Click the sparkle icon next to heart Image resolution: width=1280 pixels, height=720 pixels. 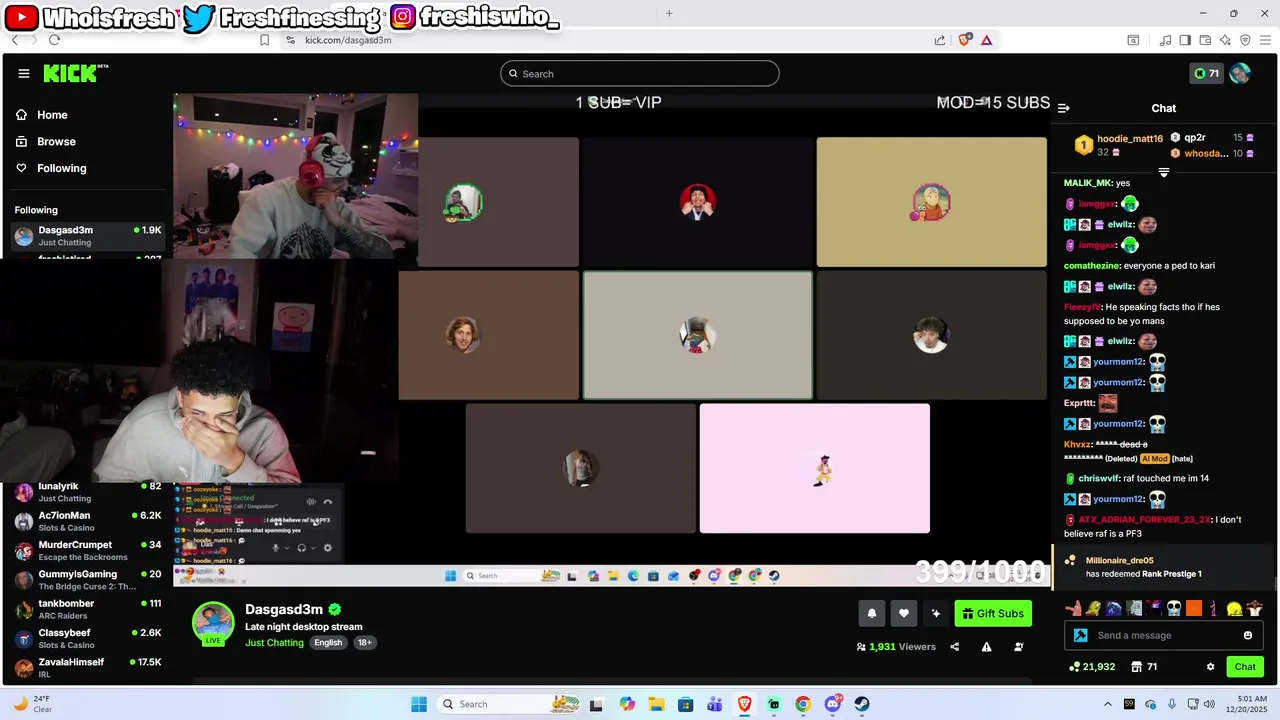point(936,614)
